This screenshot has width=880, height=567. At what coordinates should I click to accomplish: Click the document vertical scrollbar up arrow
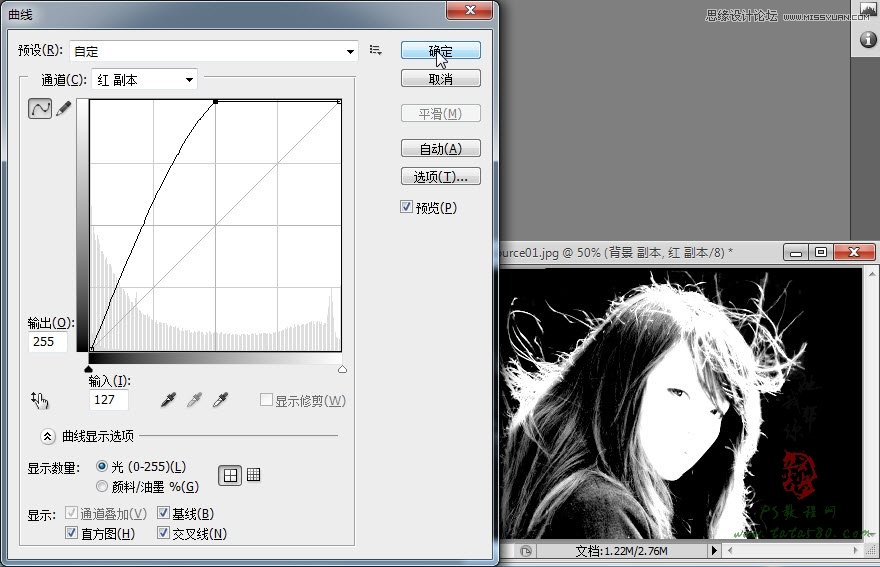tap(870, 274)
